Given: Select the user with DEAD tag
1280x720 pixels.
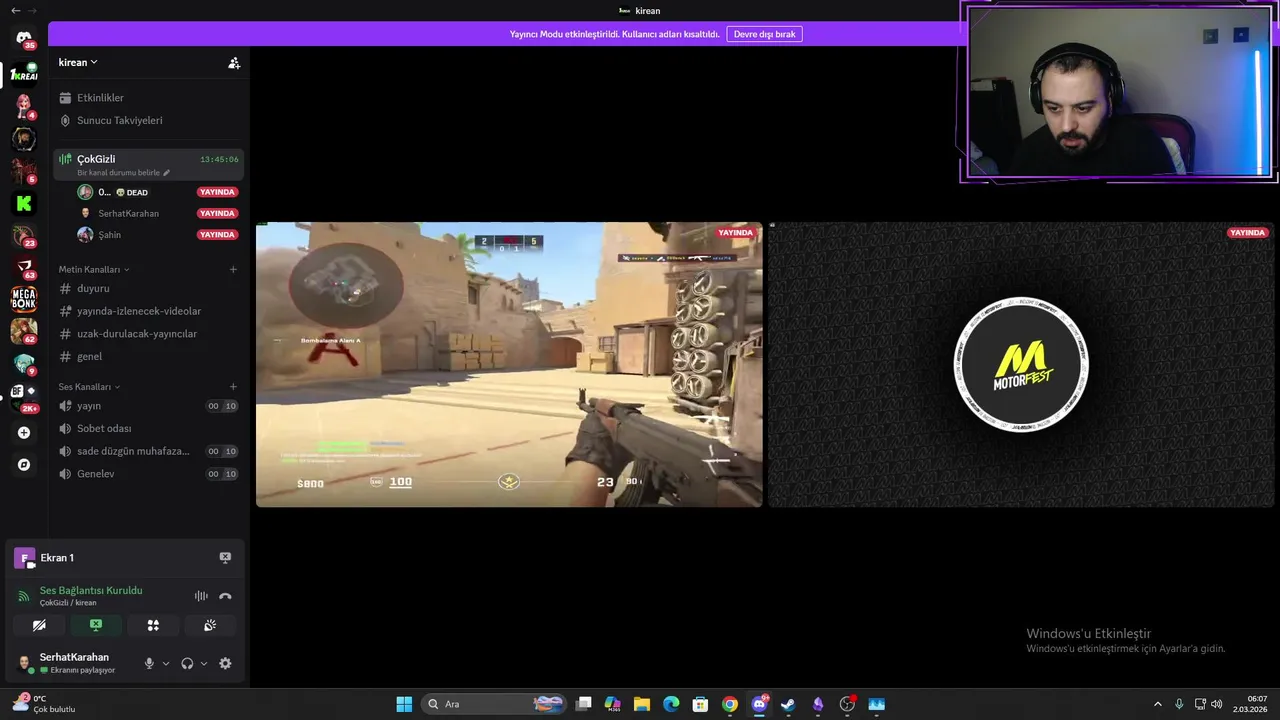Looking at the screenshot, I should point(157,192).
